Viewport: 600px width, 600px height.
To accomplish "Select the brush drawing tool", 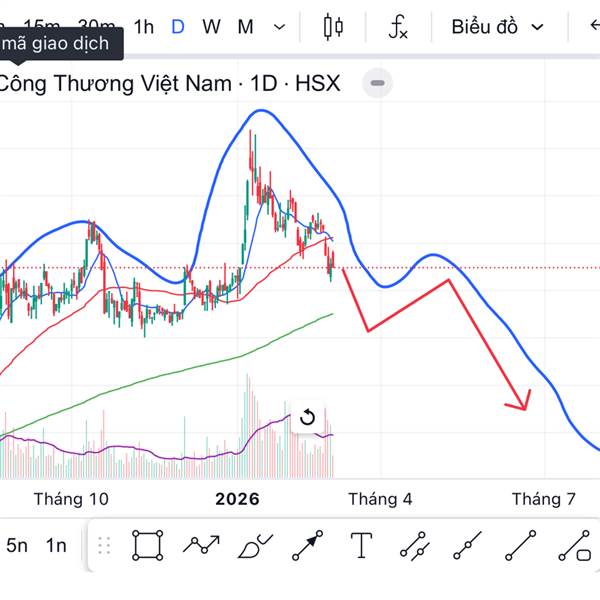I will 255,545.
